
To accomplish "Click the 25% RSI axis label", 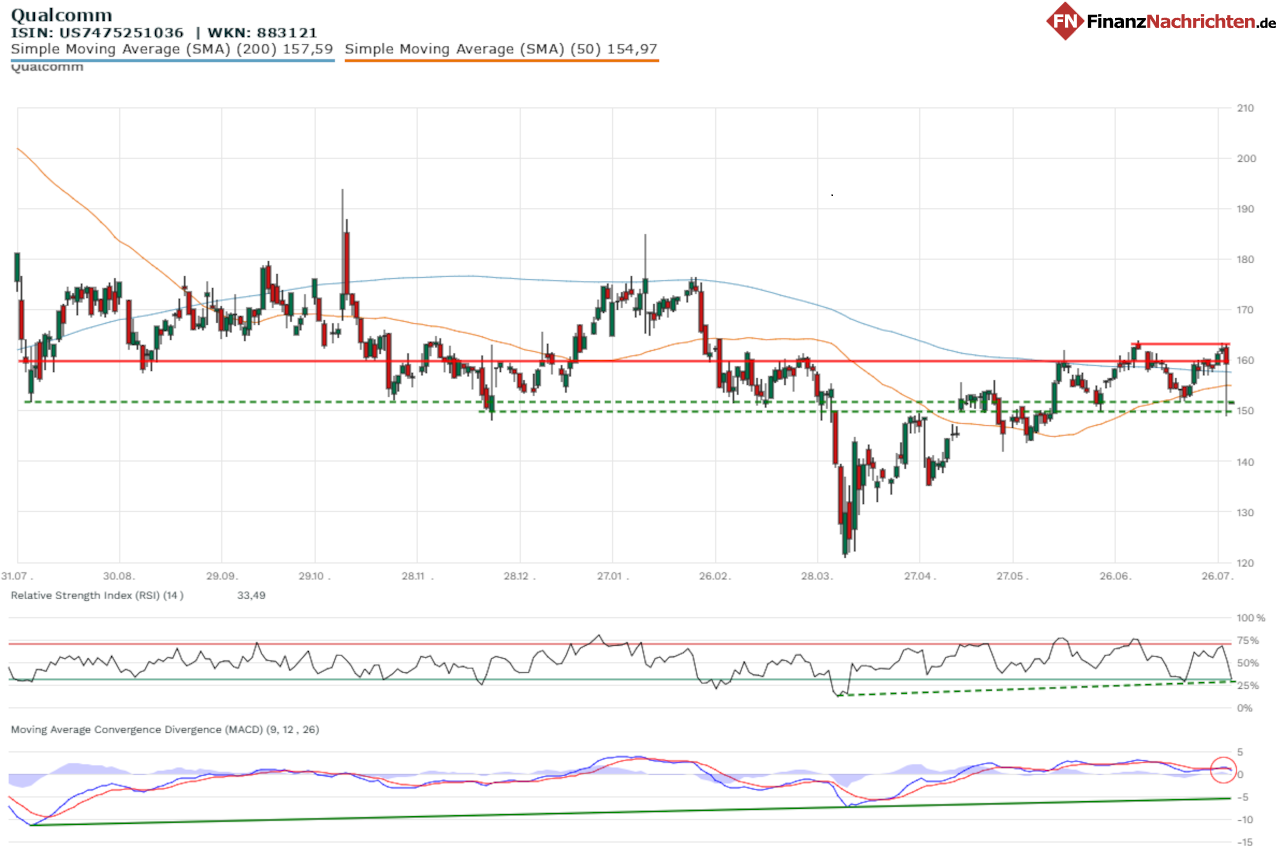I will [x=1248, y=686].
